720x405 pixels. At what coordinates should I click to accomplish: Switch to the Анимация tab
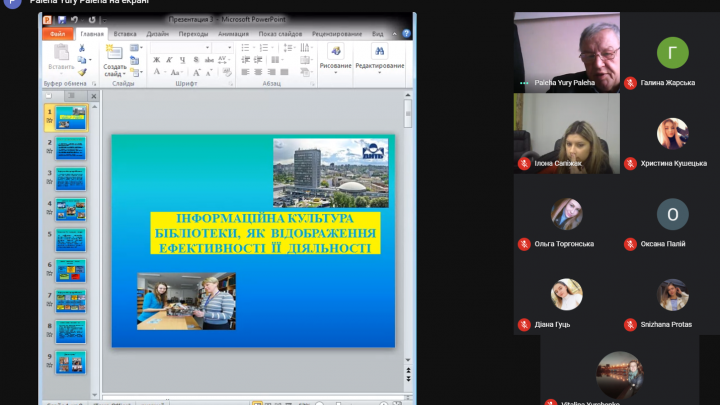233,34
